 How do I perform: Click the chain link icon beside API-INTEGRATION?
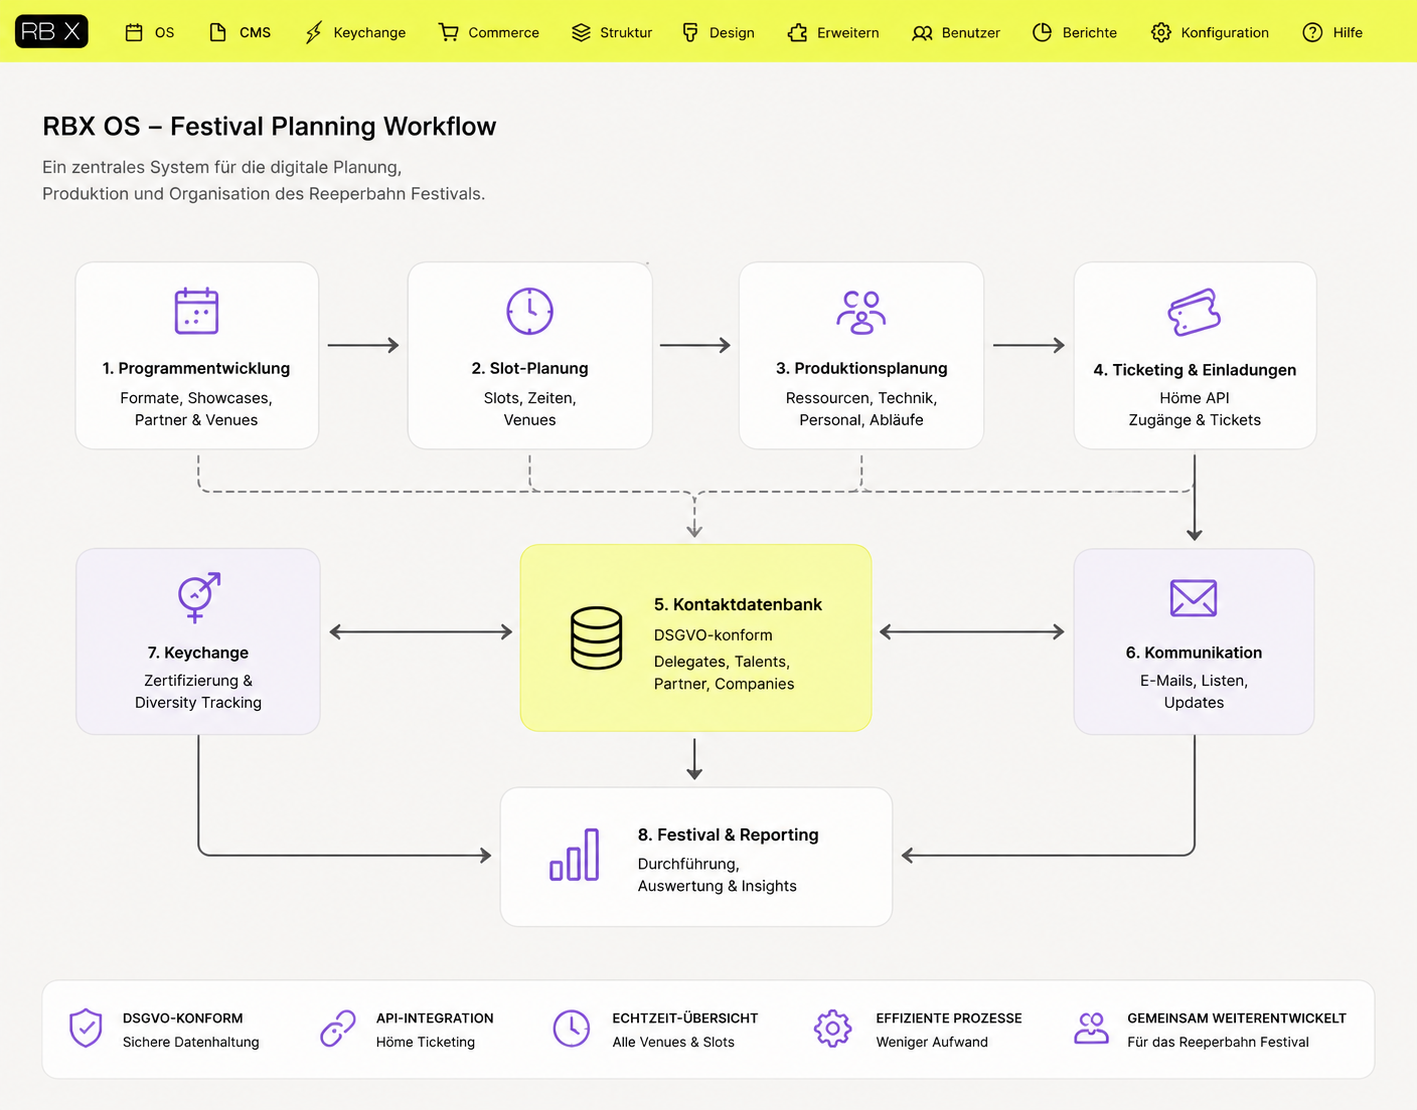tap(338, 1028)
